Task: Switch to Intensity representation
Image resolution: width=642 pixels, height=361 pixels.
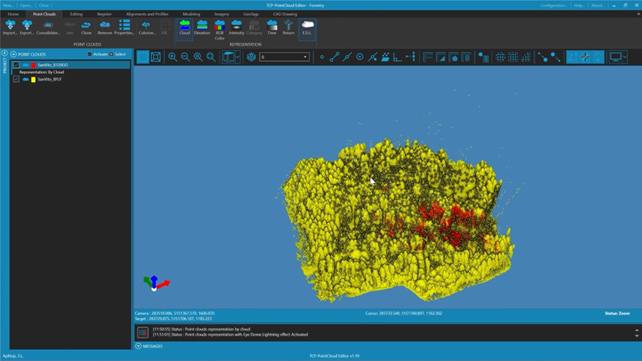Action: [236, 27]
